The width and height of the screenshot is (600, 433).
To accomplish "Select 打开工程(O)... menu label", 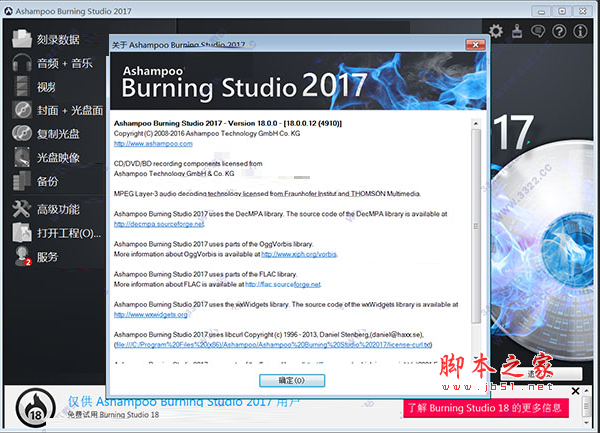I will pos(69,233).
